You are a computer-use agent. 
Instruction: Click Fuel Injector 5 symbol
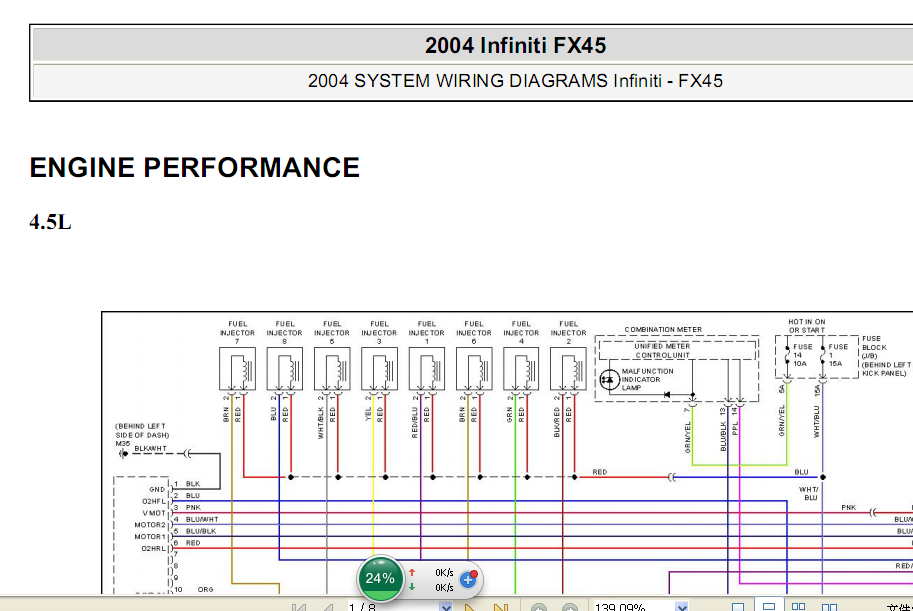point(332,369)
